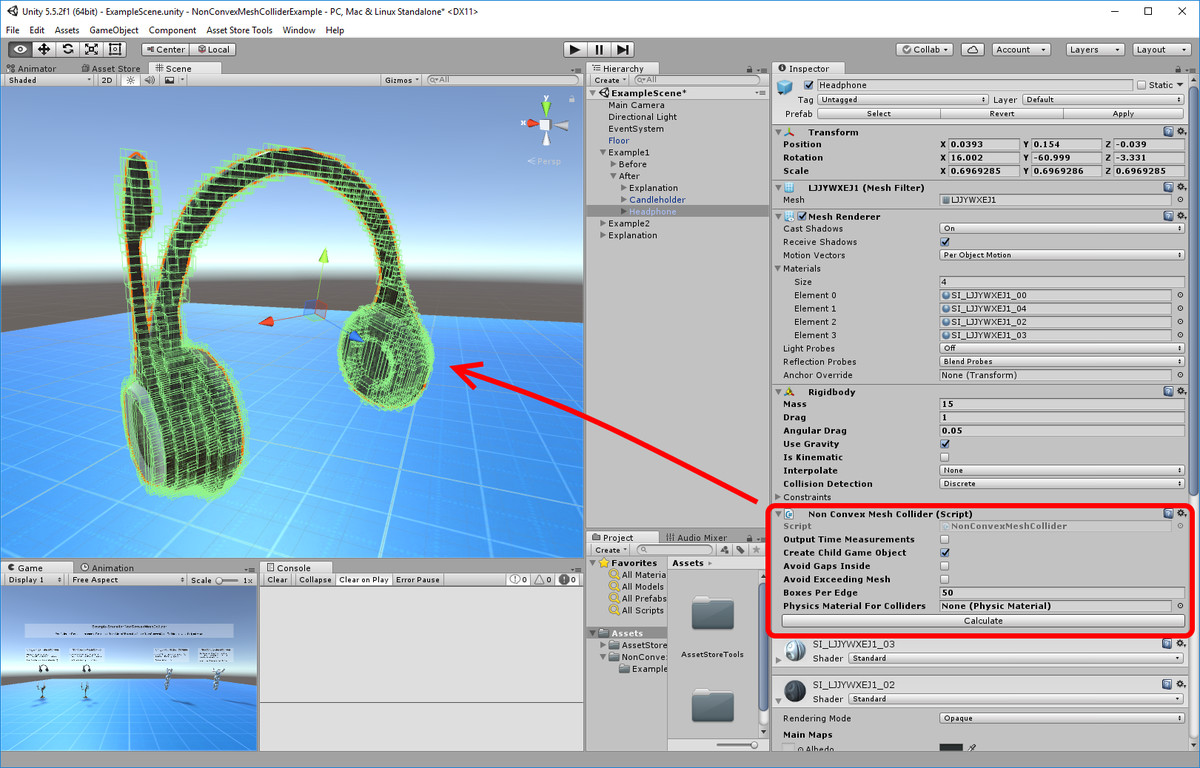Disable Use Gravity on the Rigidbody

(943, 443)
